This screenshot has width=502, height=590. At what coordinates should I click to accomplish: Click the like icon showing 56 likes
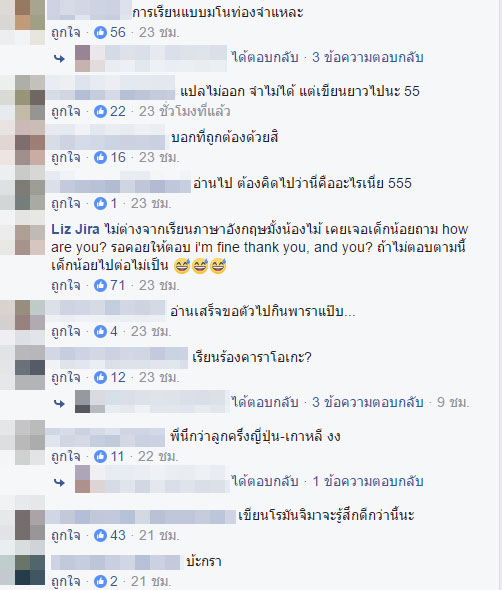[100, 32]
